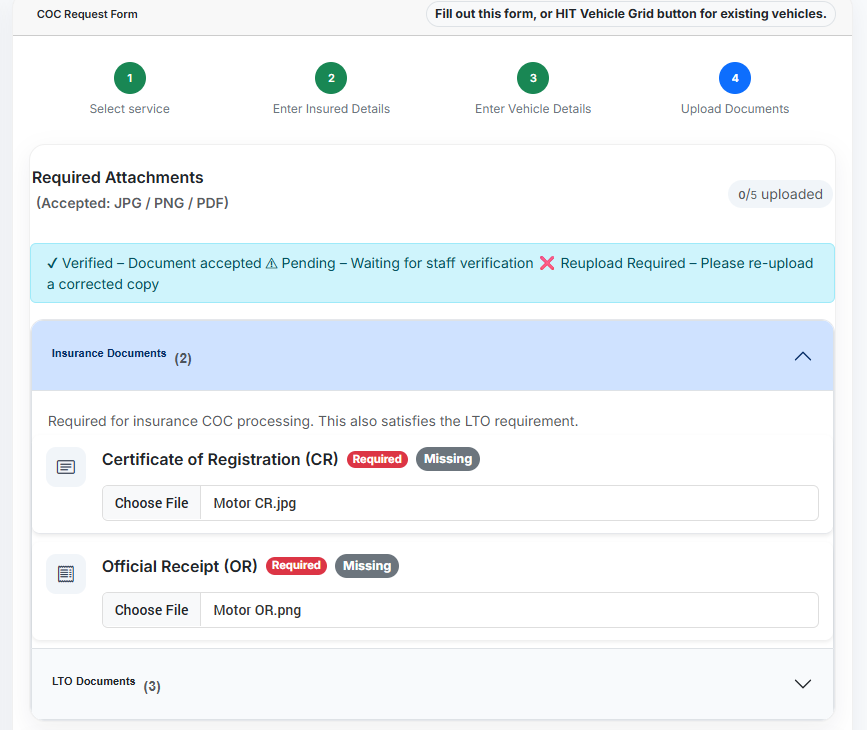The height and width of the screenshot is (730, 867).
Task: Click the Official Receipt document icon
Action: click(66, 574)
